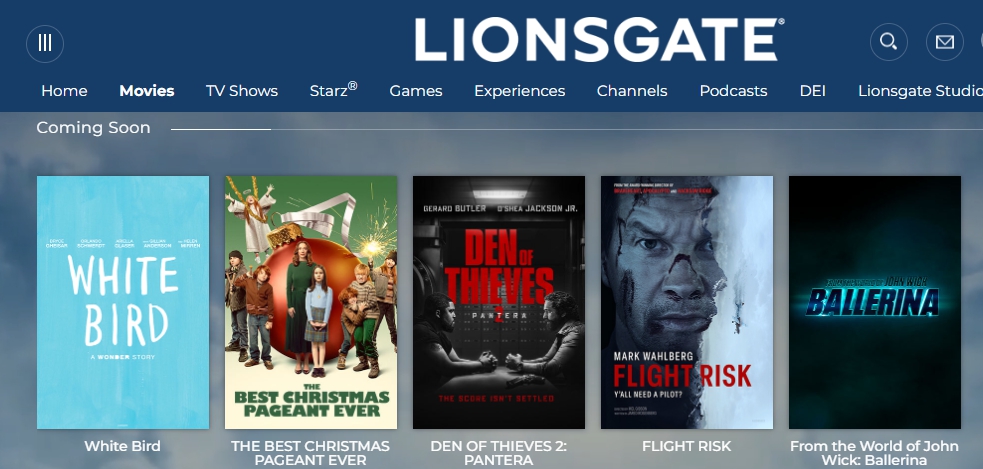Open the White Bird movie poster

point(123,302)
